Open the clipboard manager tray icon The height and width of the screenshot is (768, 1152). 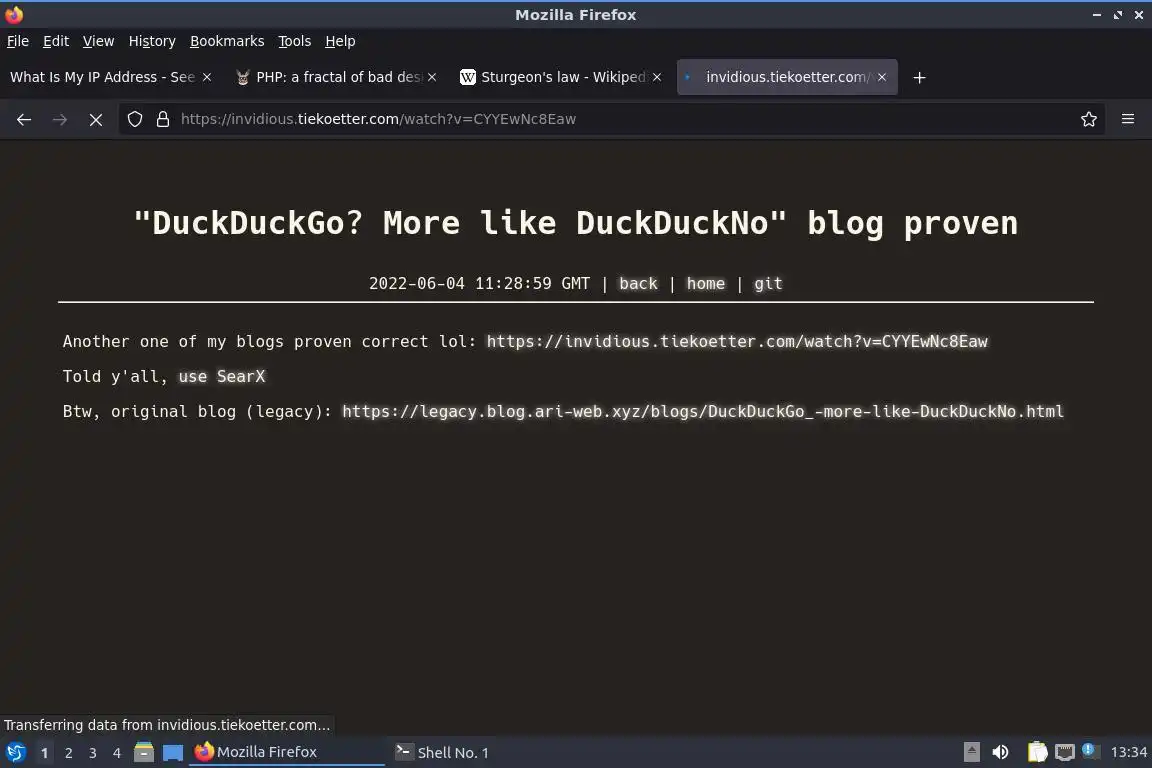click(x=1037, y=752)
